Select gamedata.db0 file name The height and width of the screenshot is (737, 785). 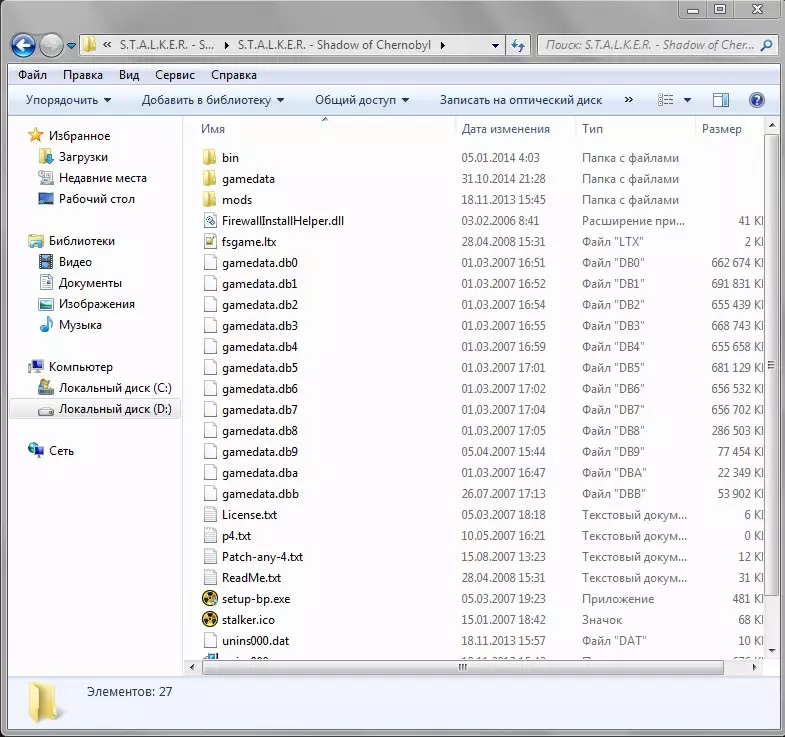(x=259, y=263)
